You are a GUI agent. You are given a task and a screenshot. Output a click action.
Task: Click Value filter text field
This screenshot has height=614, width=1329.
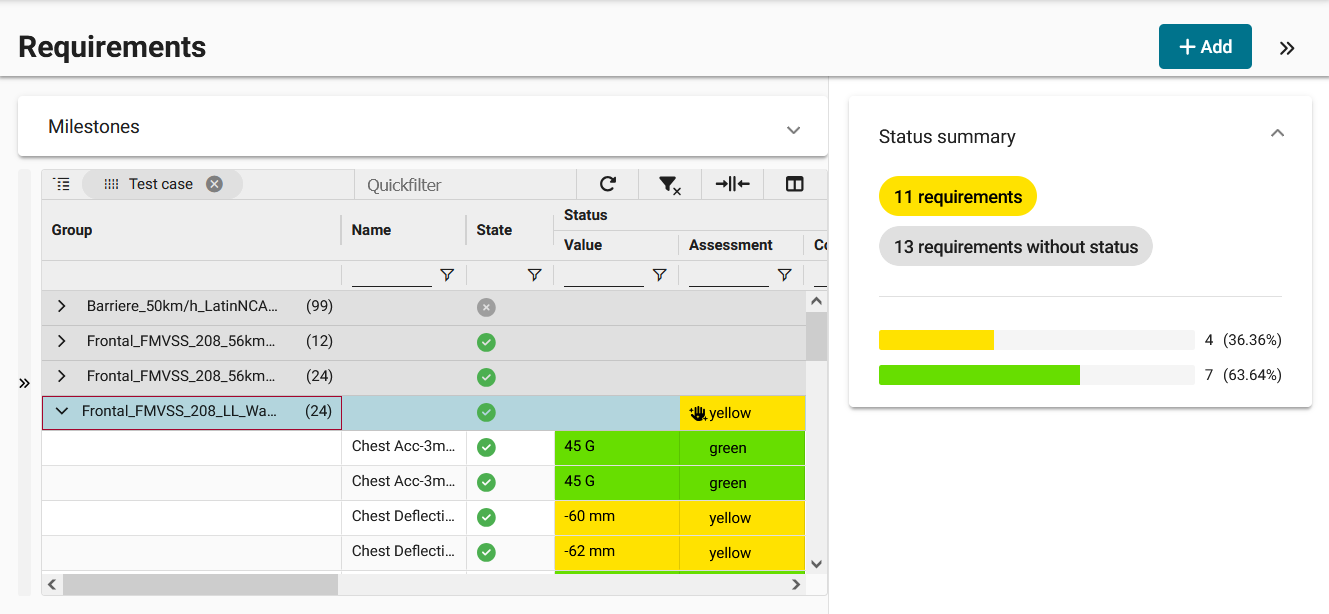coord(604,275)
